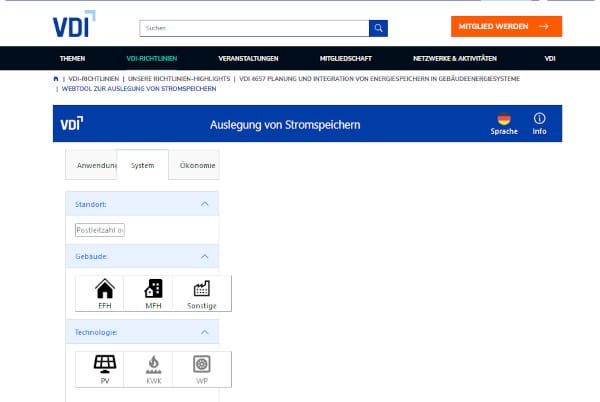This screenshot has height=402, width=600.
Task: Collapse the Gebäude section
Action: click(x=204, y=256)
